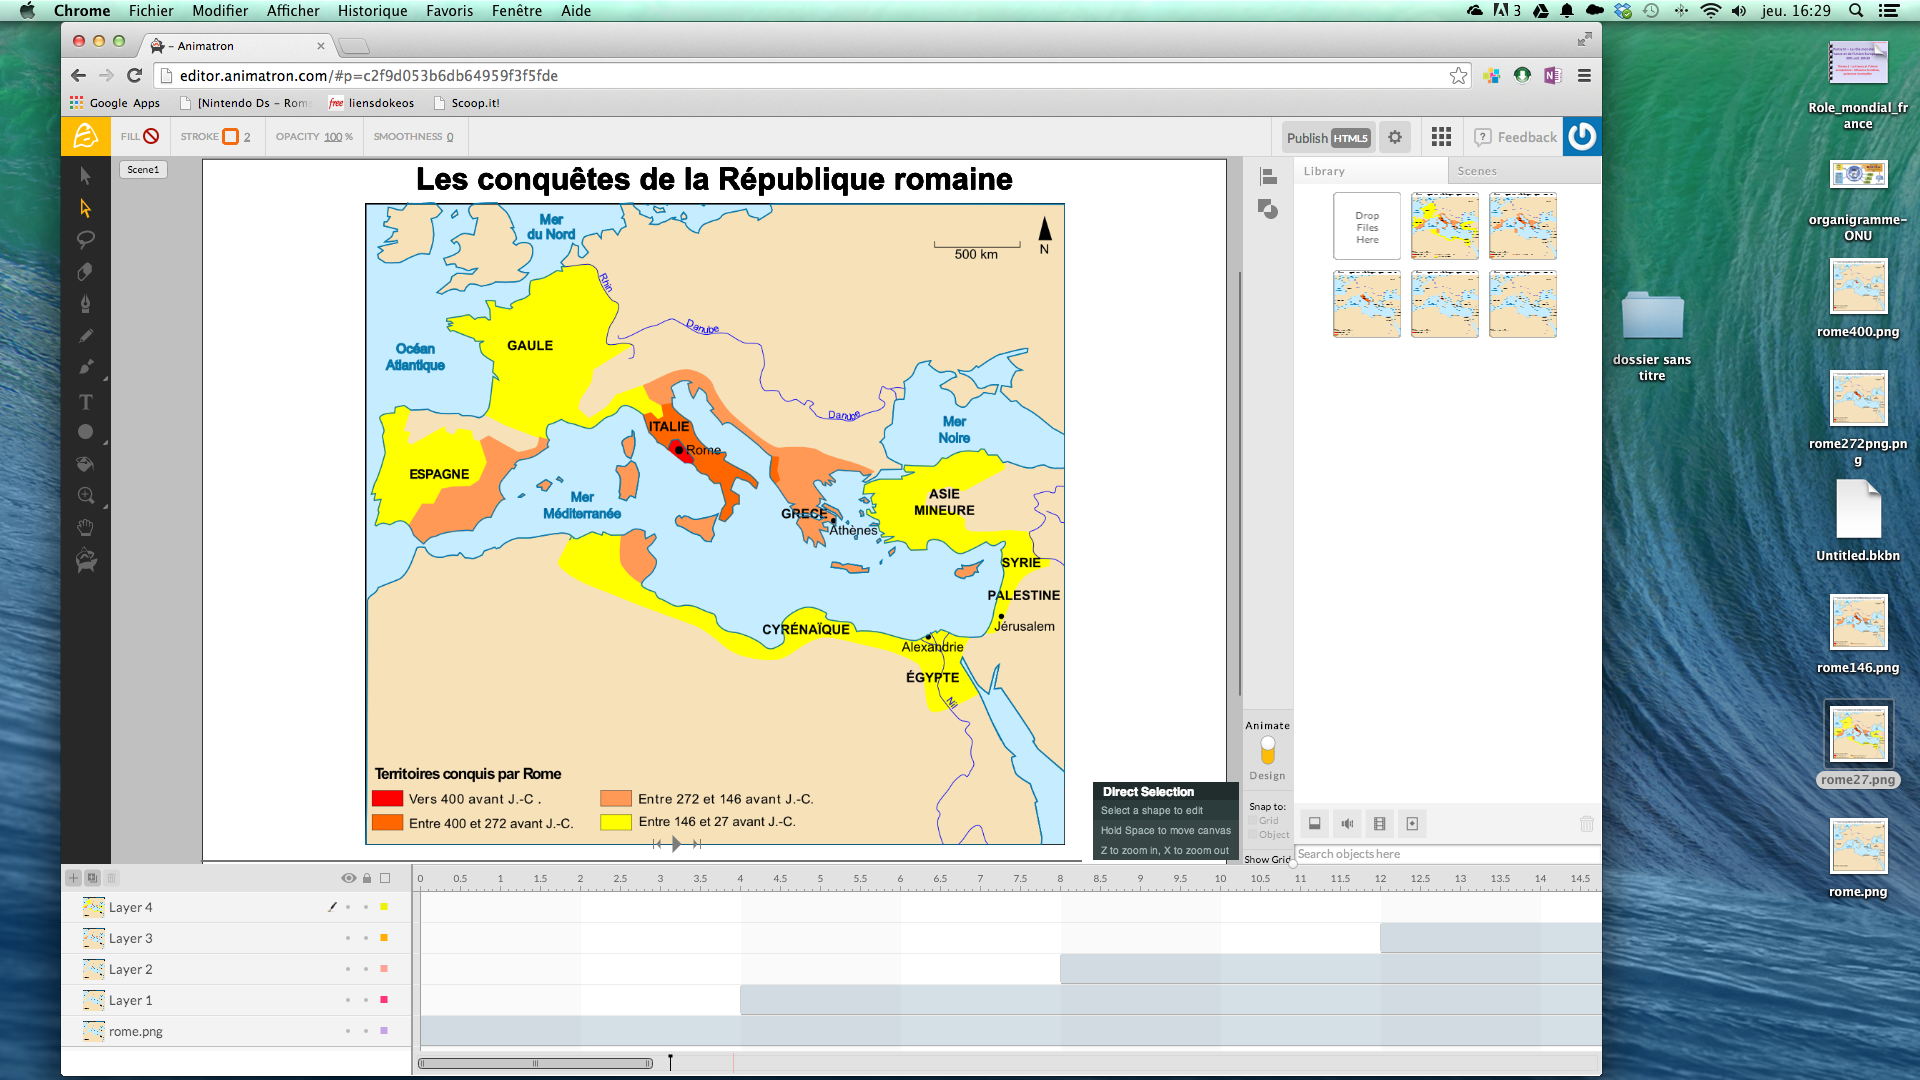Select the Hand pan tool

point(85,528)
